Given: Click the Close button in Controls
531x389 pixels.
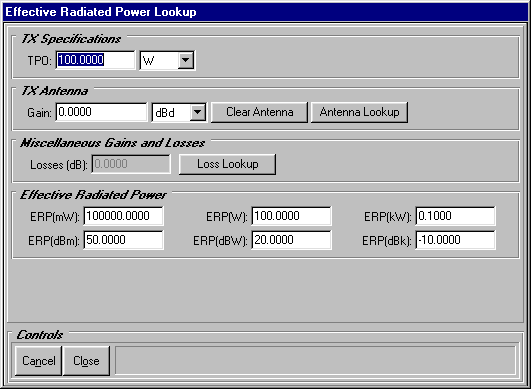Looking at the screenshot, I should (86, 361).
